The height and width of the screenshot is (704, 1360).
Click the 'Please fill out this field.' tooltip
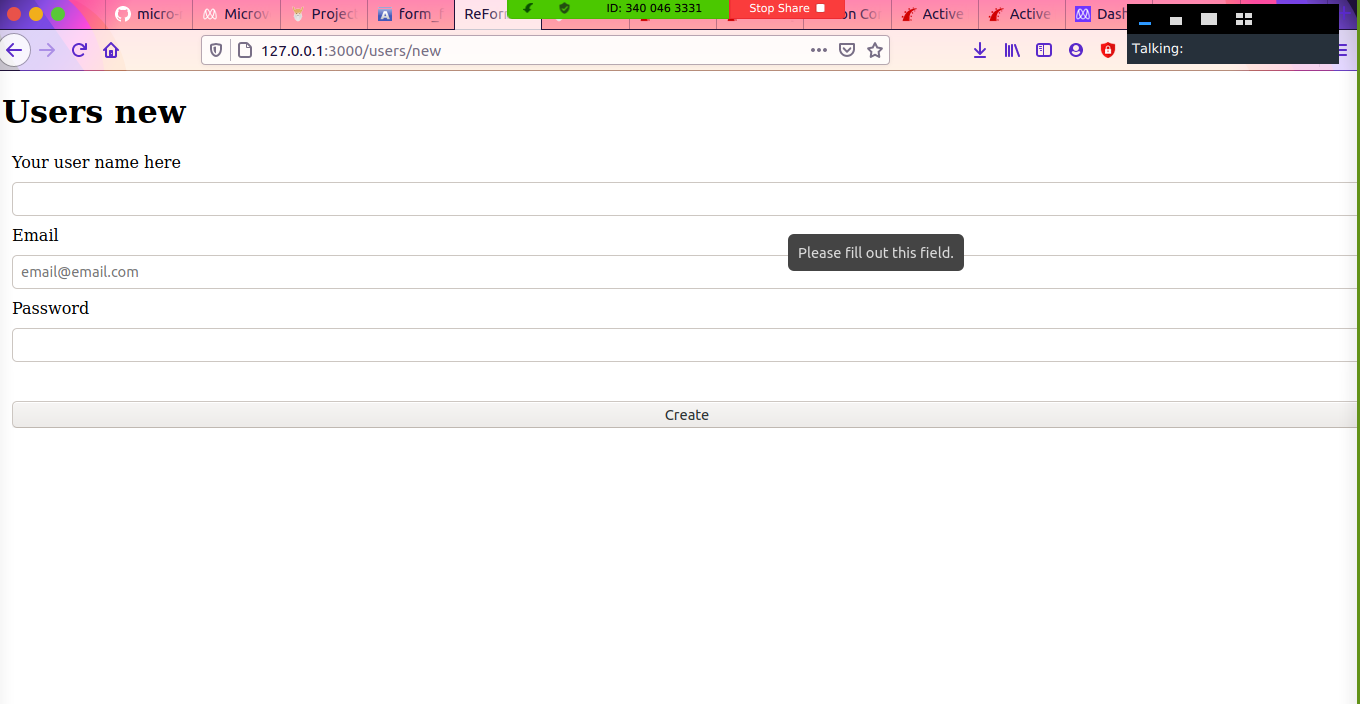(876, 253)
